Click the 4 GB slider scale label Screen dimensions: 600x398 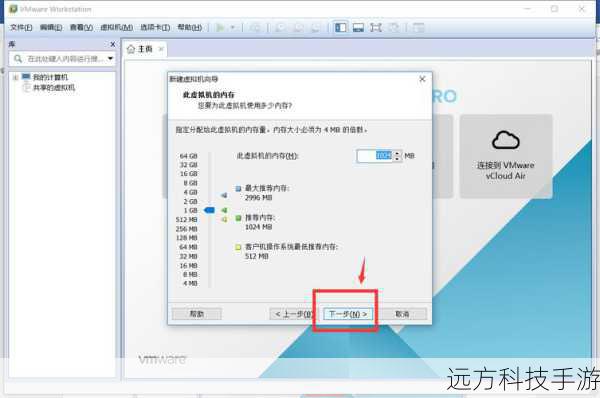pos(190,192)
